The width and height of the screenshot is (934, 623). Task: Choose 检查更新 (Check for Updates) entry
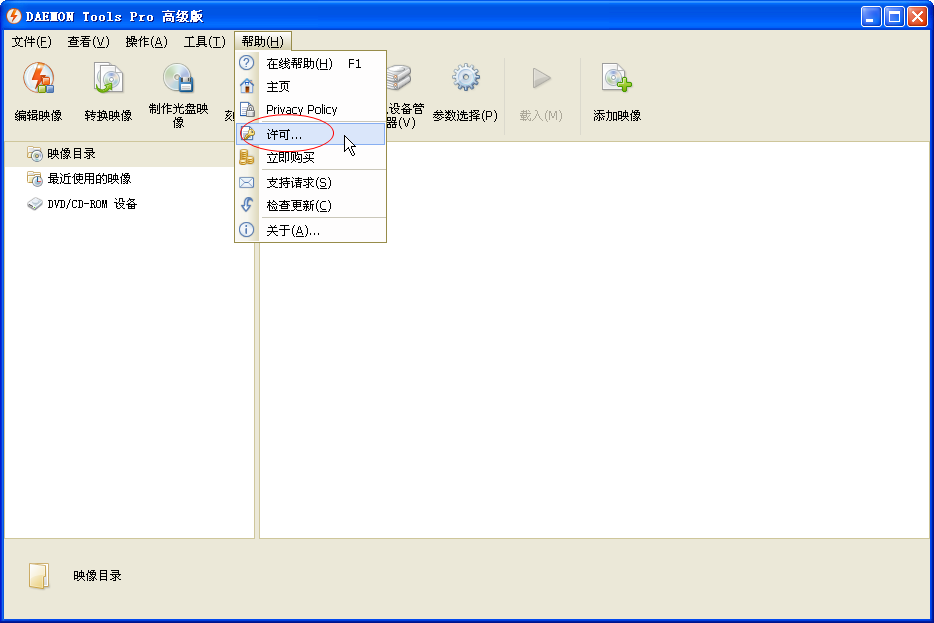pos(298,206)
